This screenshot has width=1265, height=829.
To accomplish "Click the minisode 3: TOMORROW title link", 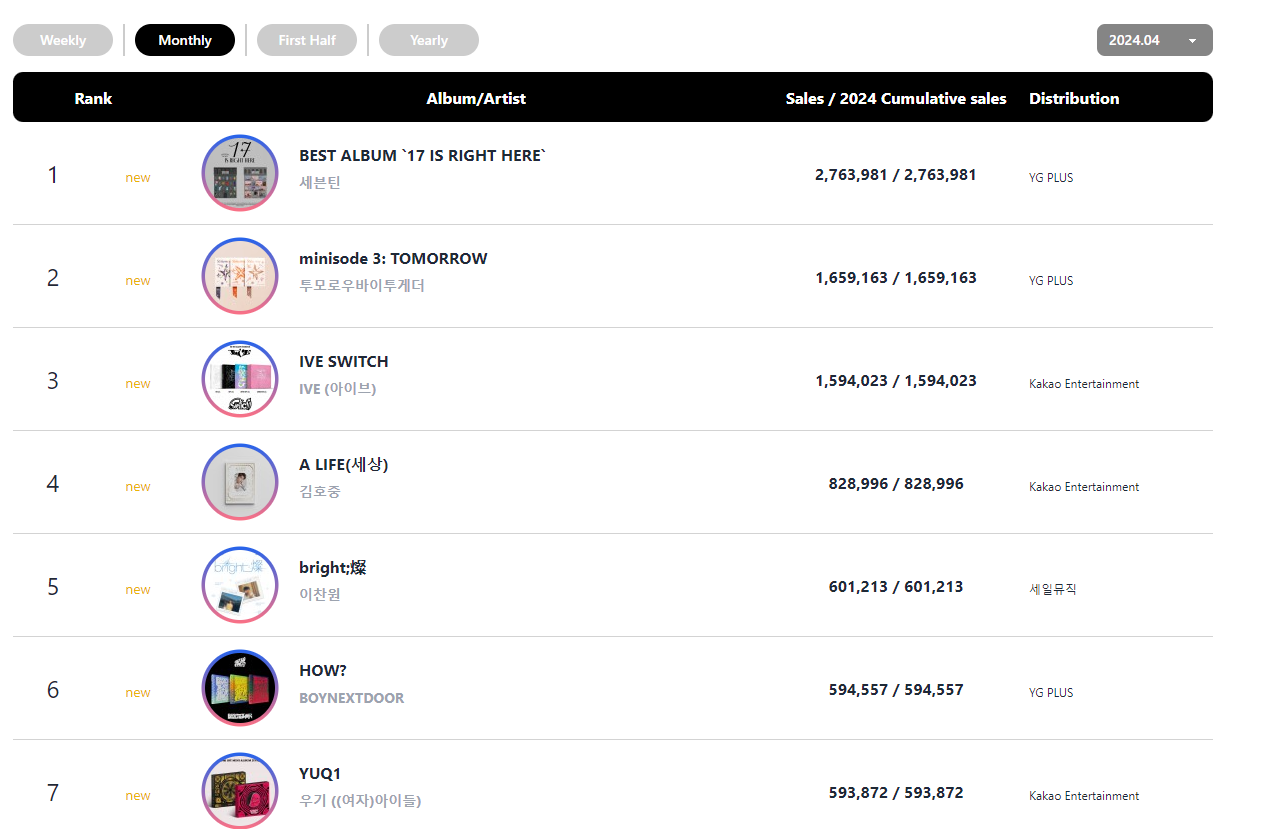I will [x=393, y=258].
